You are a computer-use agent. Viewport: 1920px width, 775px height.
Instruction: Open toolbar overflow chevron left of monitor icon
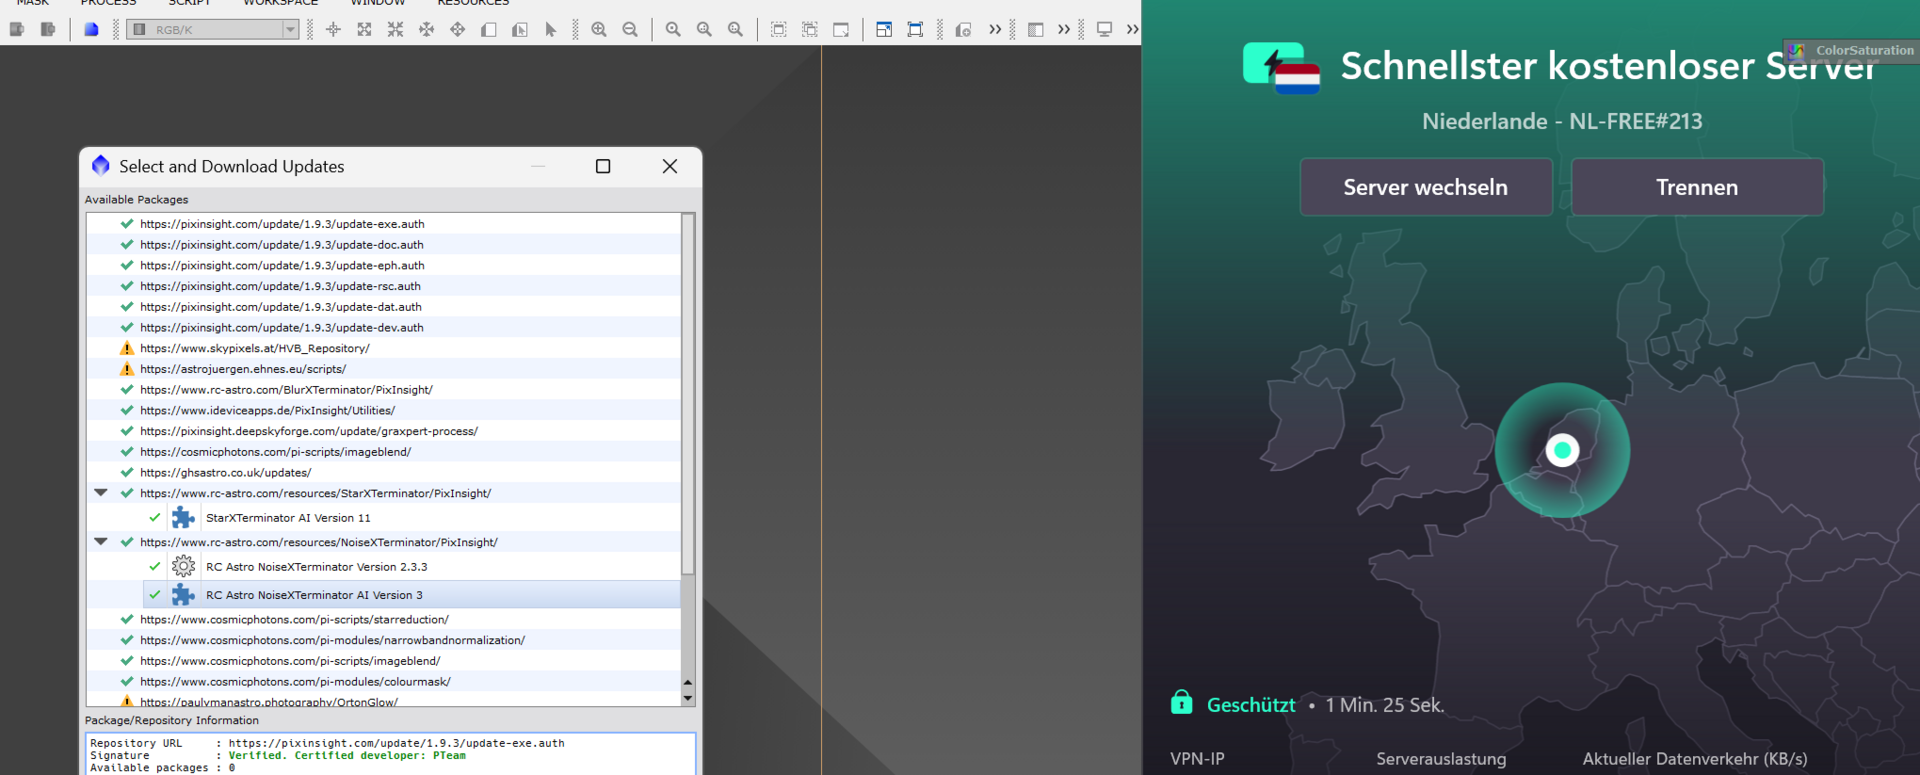coord(1064,29)
